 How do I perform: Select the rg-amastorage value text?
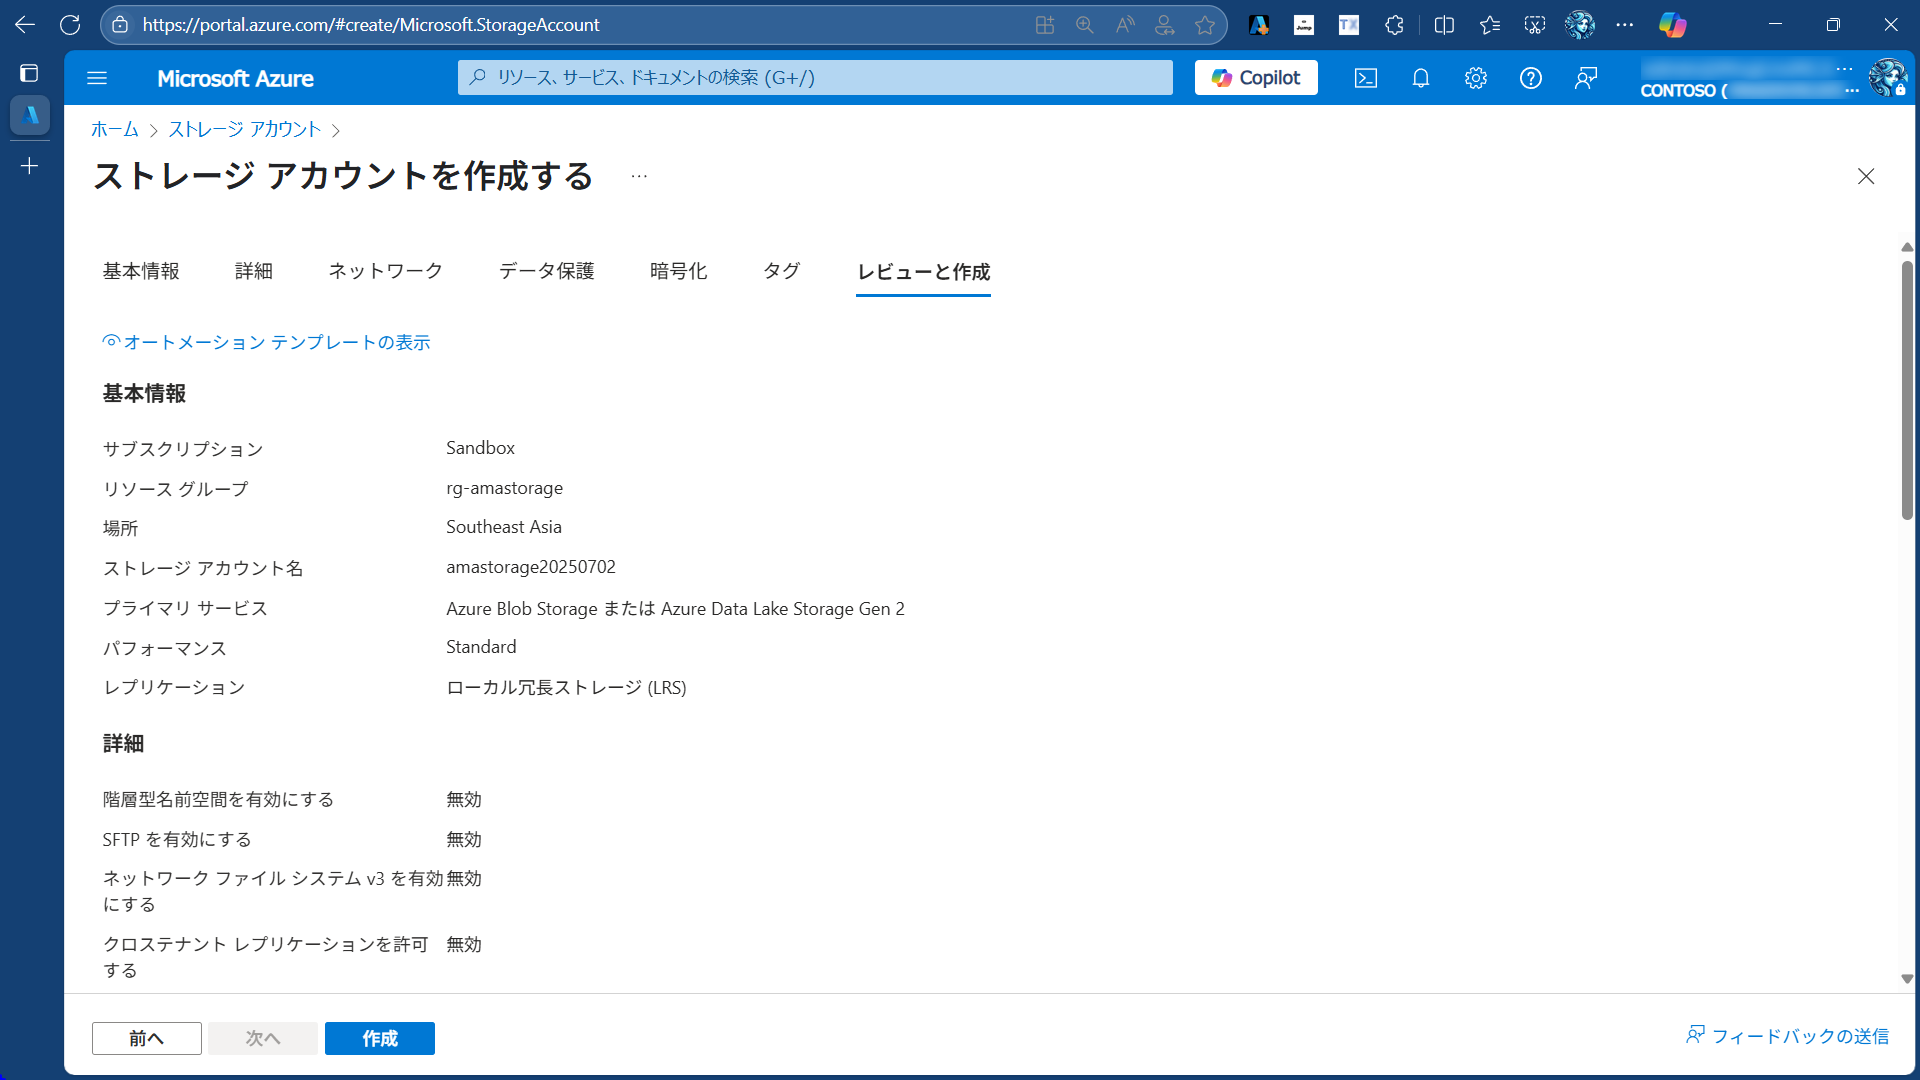point(505,488)
